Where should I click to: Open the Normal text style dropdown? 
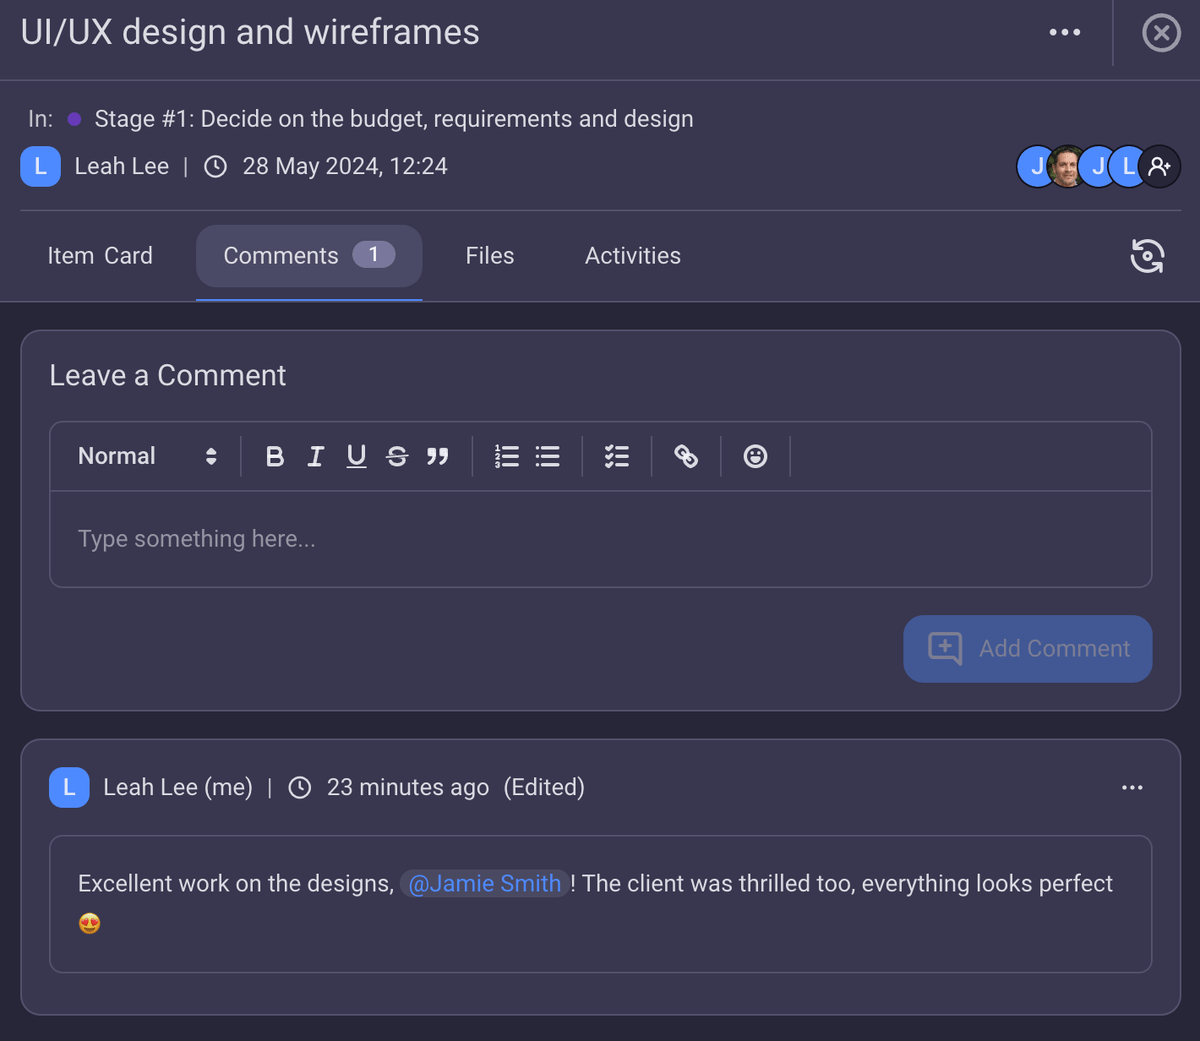click(145, 456)
